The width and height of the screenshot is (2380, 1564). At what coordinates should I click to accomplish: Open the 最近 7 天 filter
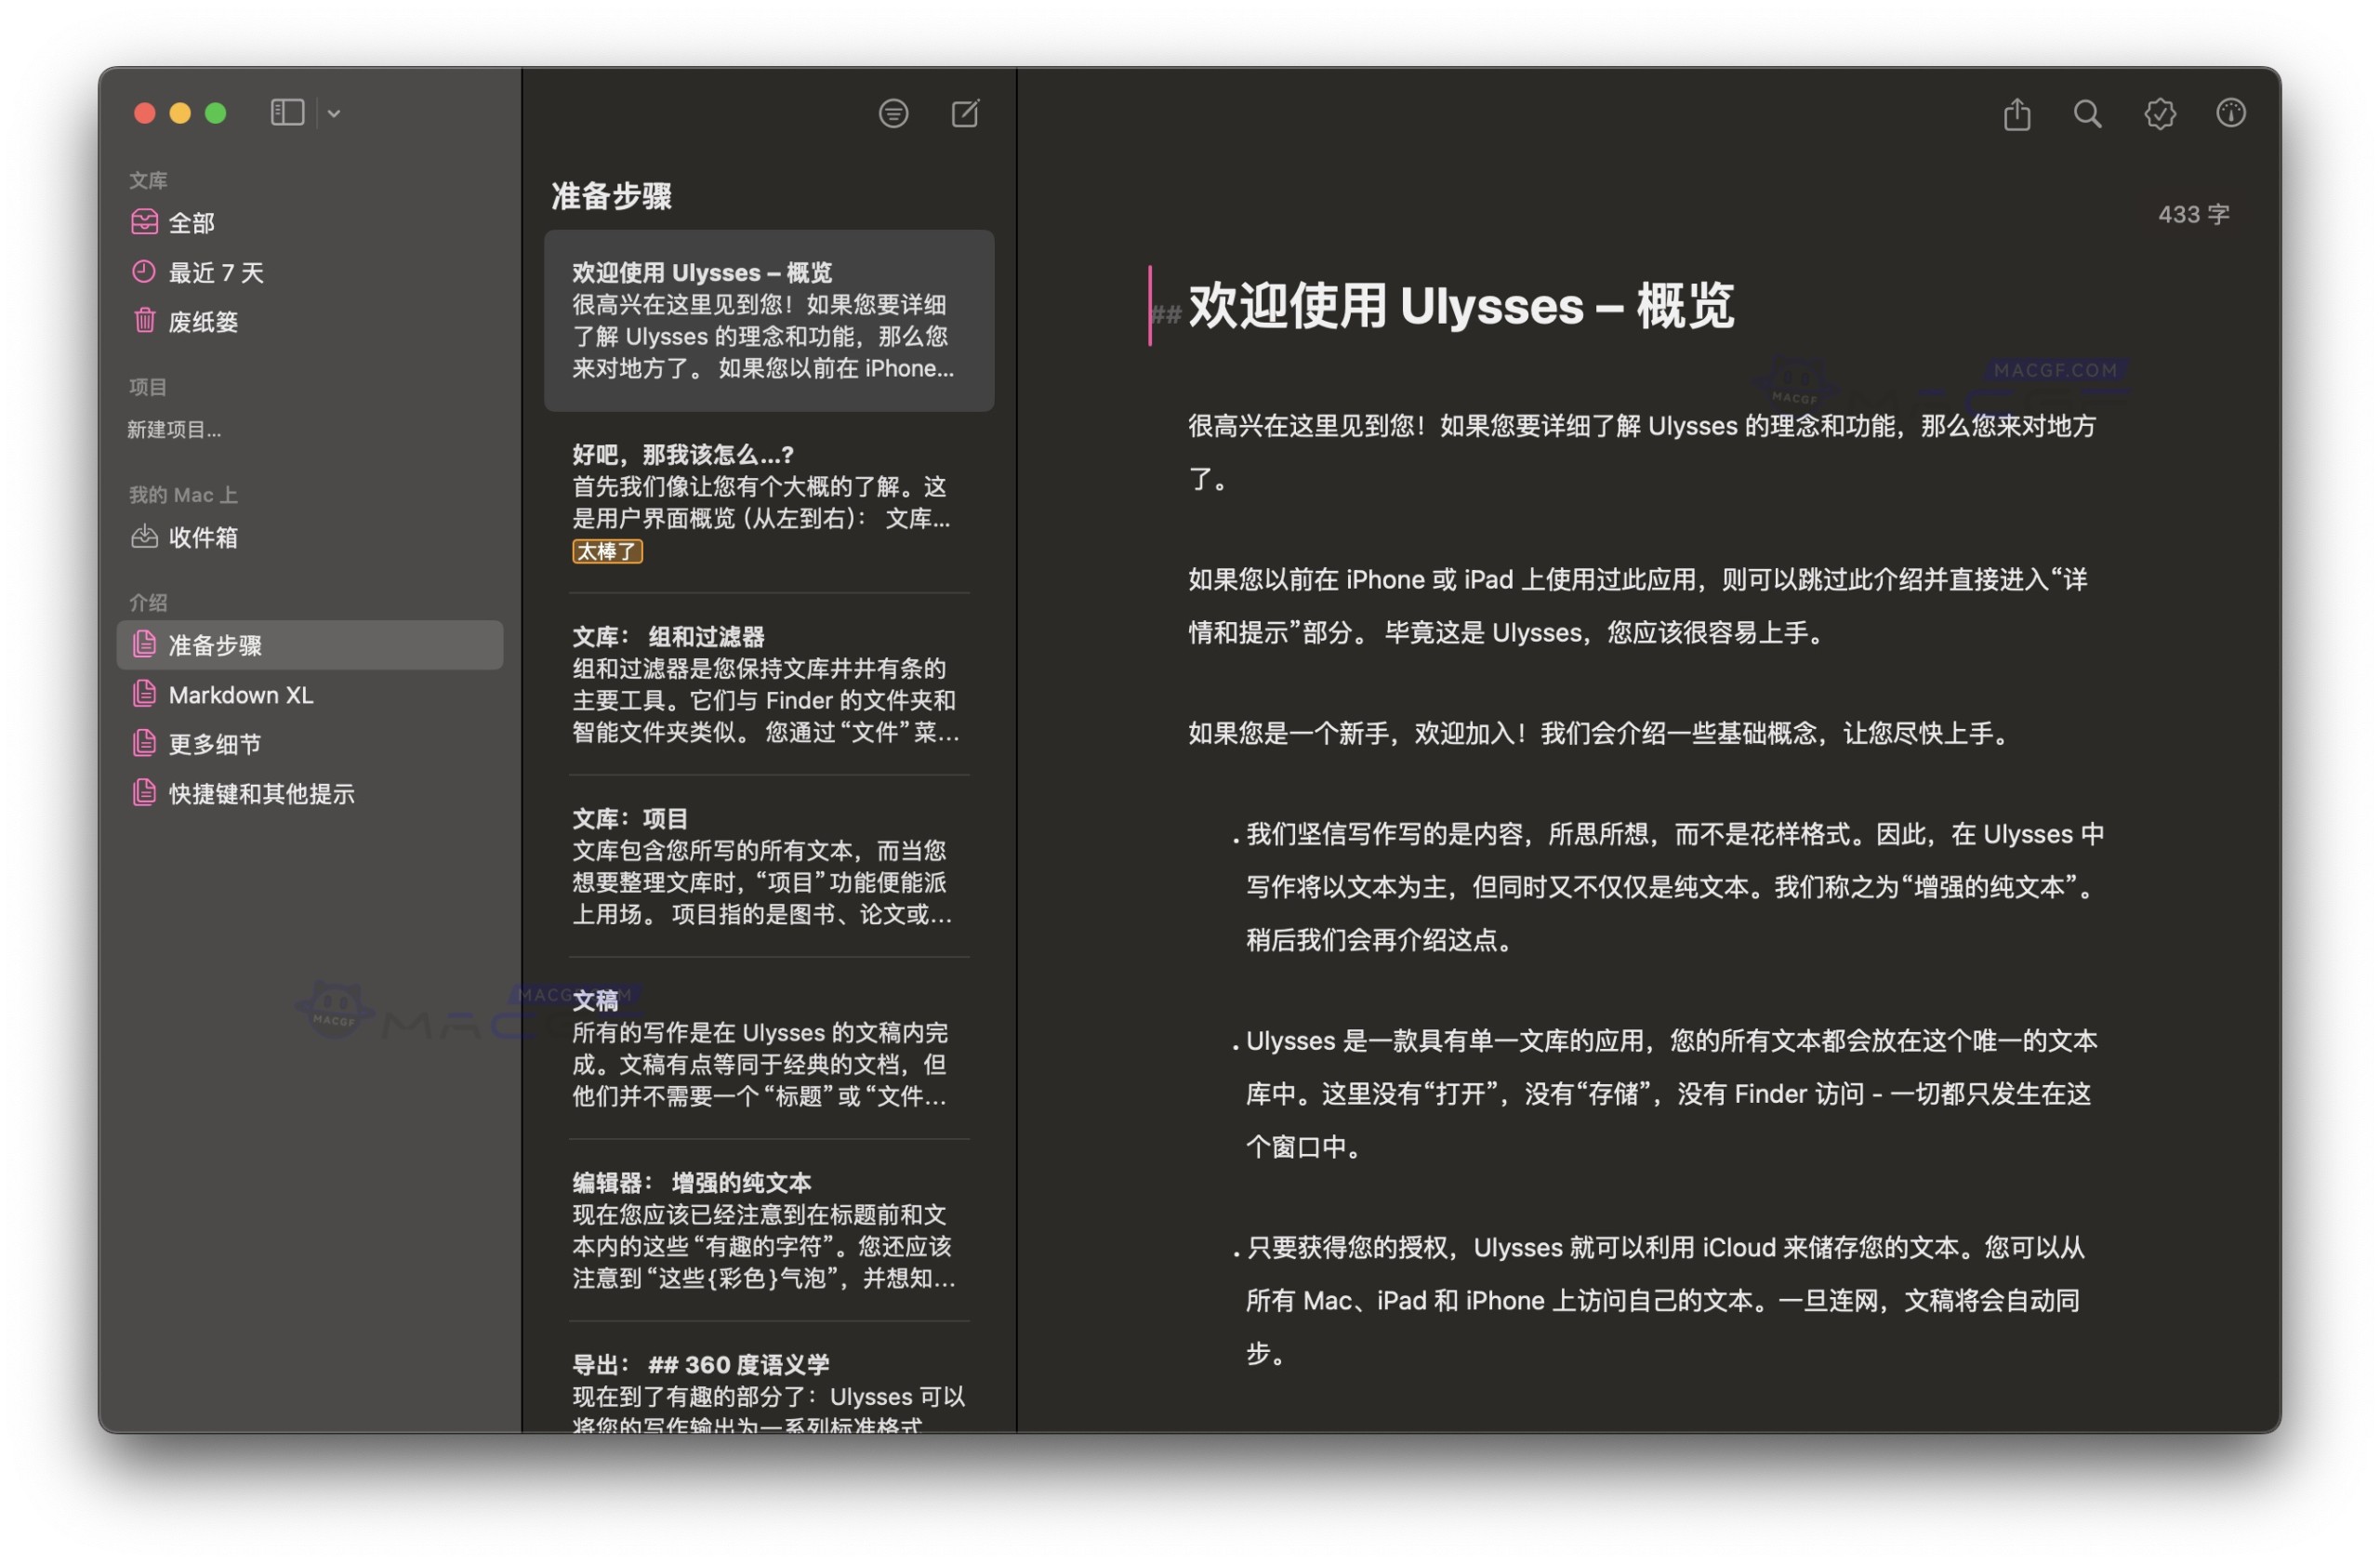[216, 272]
